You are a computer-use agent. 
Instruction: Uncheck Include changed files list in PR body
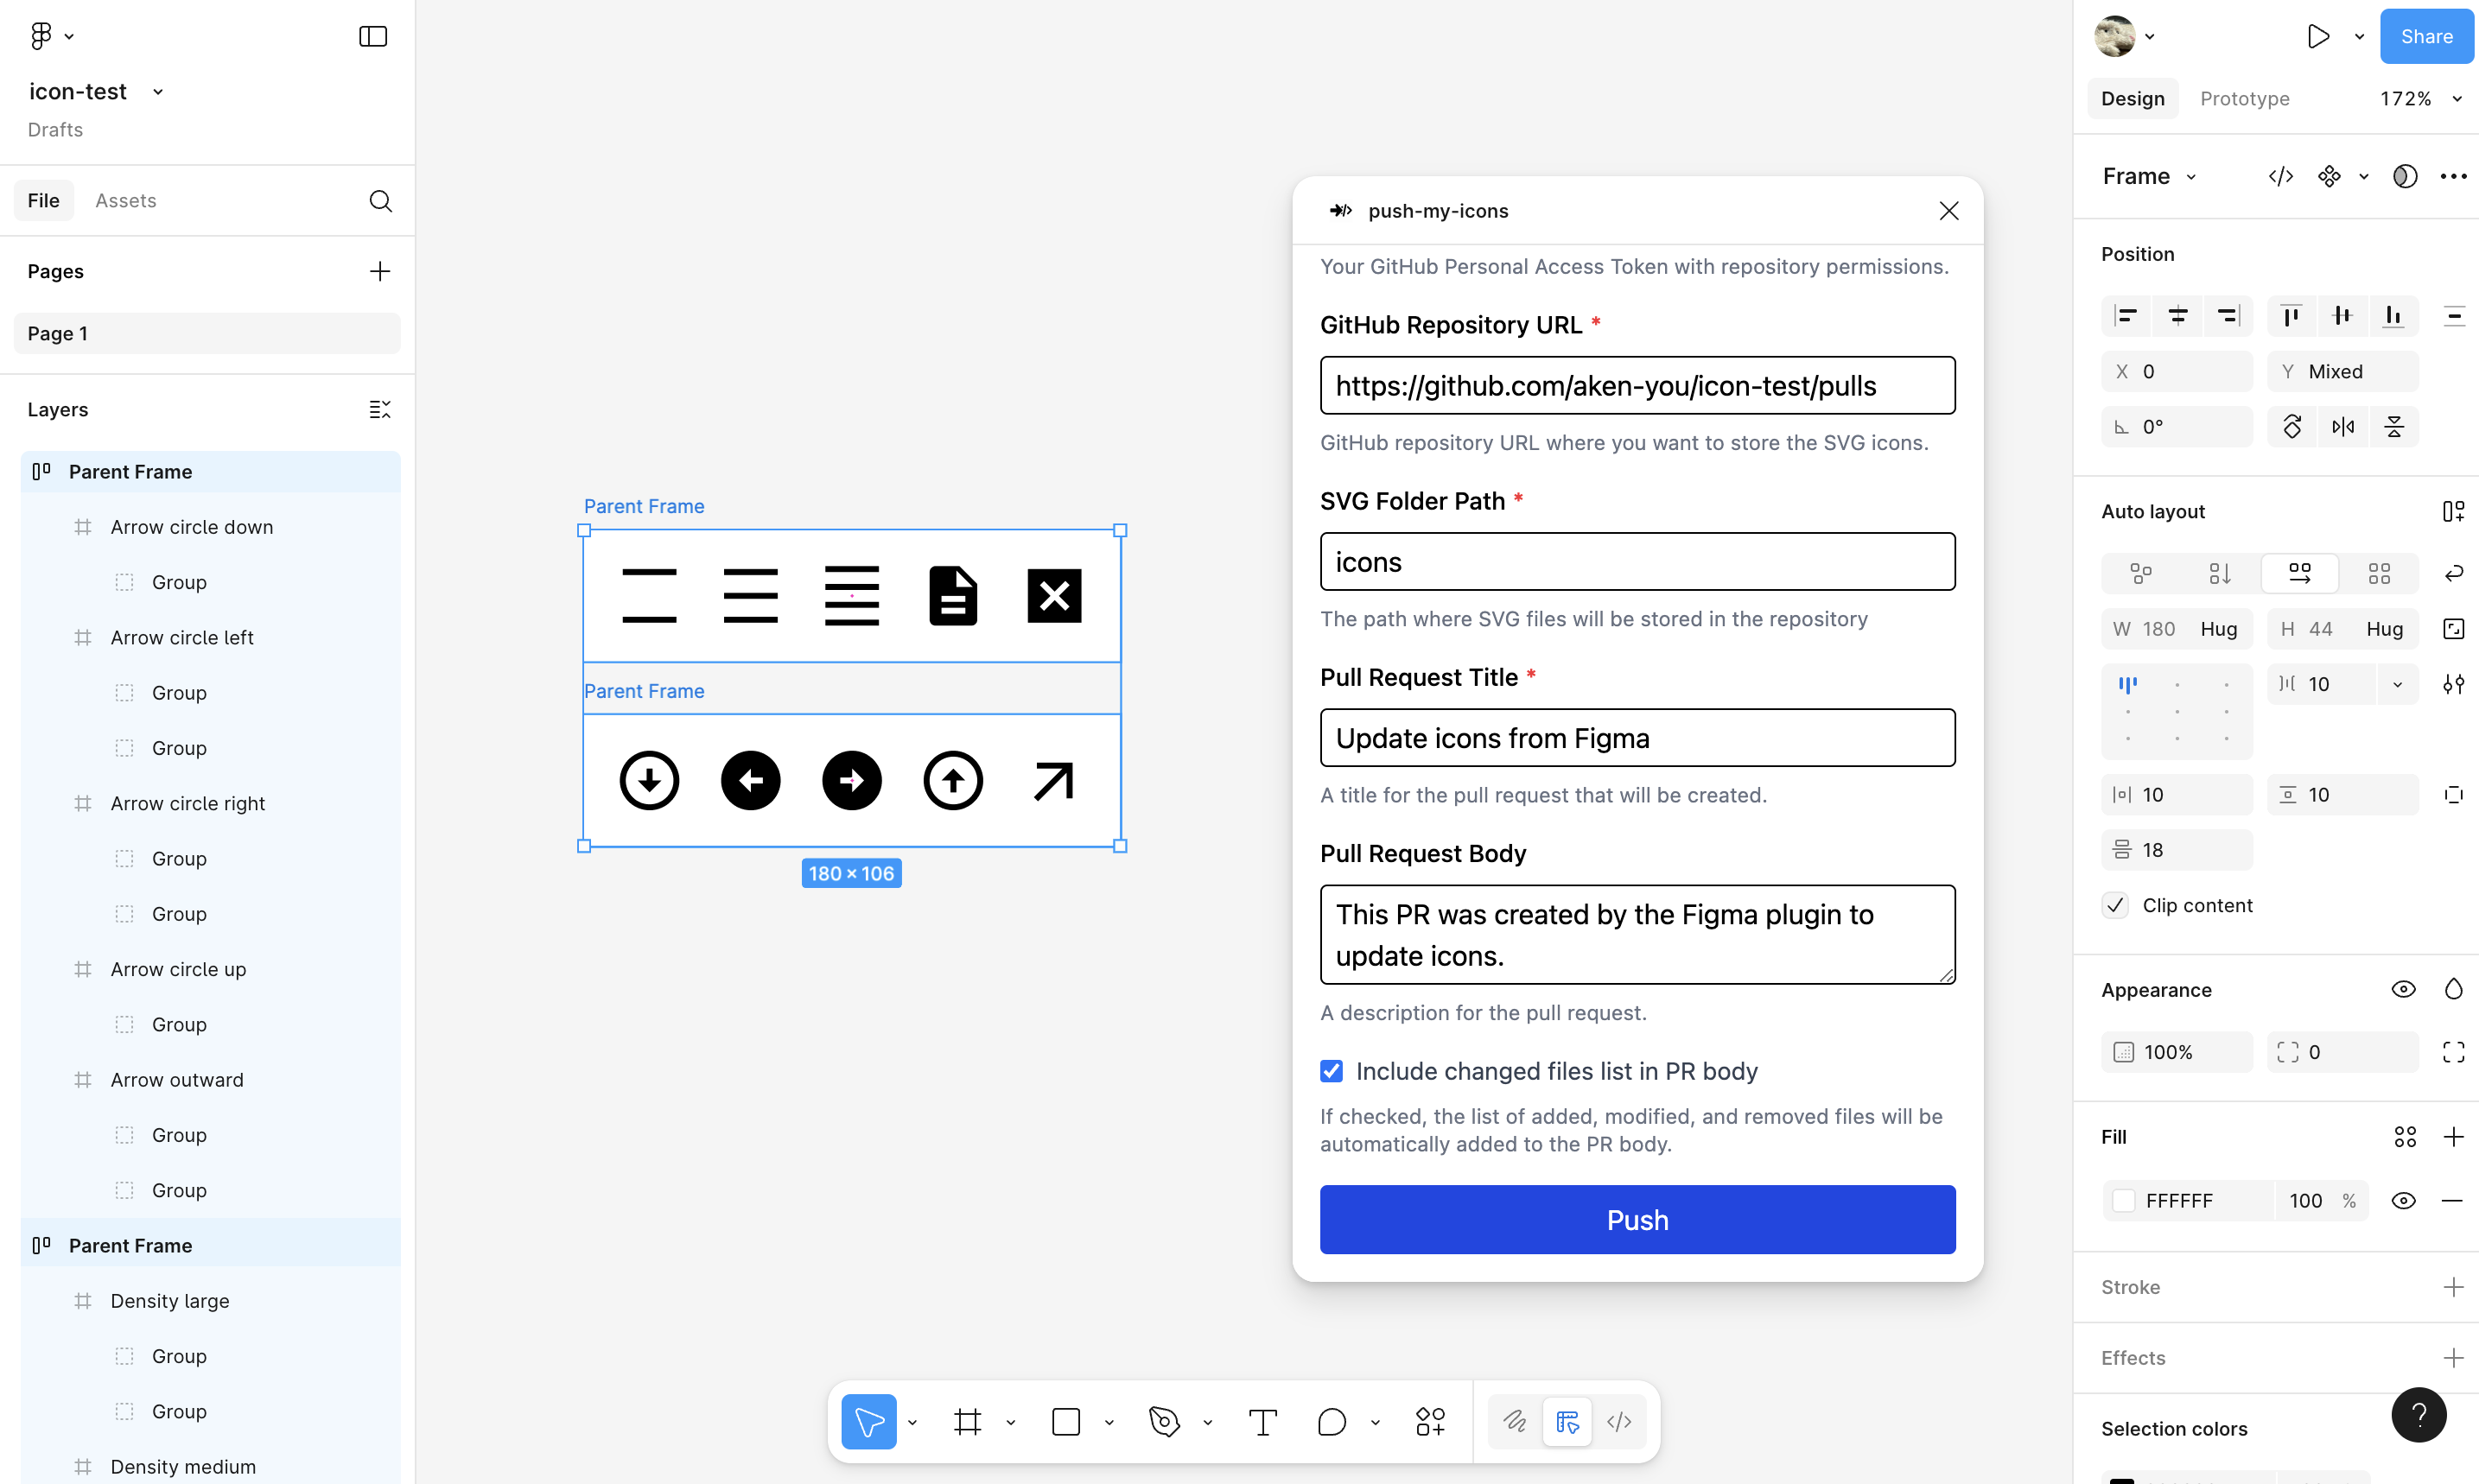click(x=1331, y=1071)
